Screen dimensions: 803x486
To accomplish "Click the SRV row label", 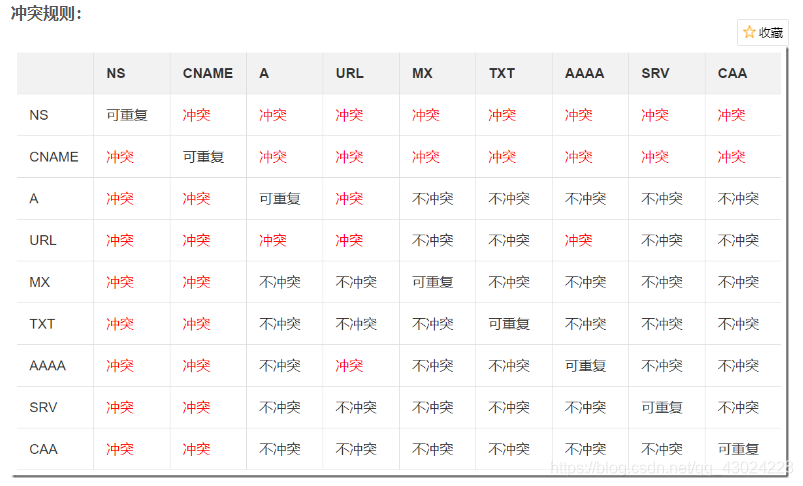I will click(43, 407).
